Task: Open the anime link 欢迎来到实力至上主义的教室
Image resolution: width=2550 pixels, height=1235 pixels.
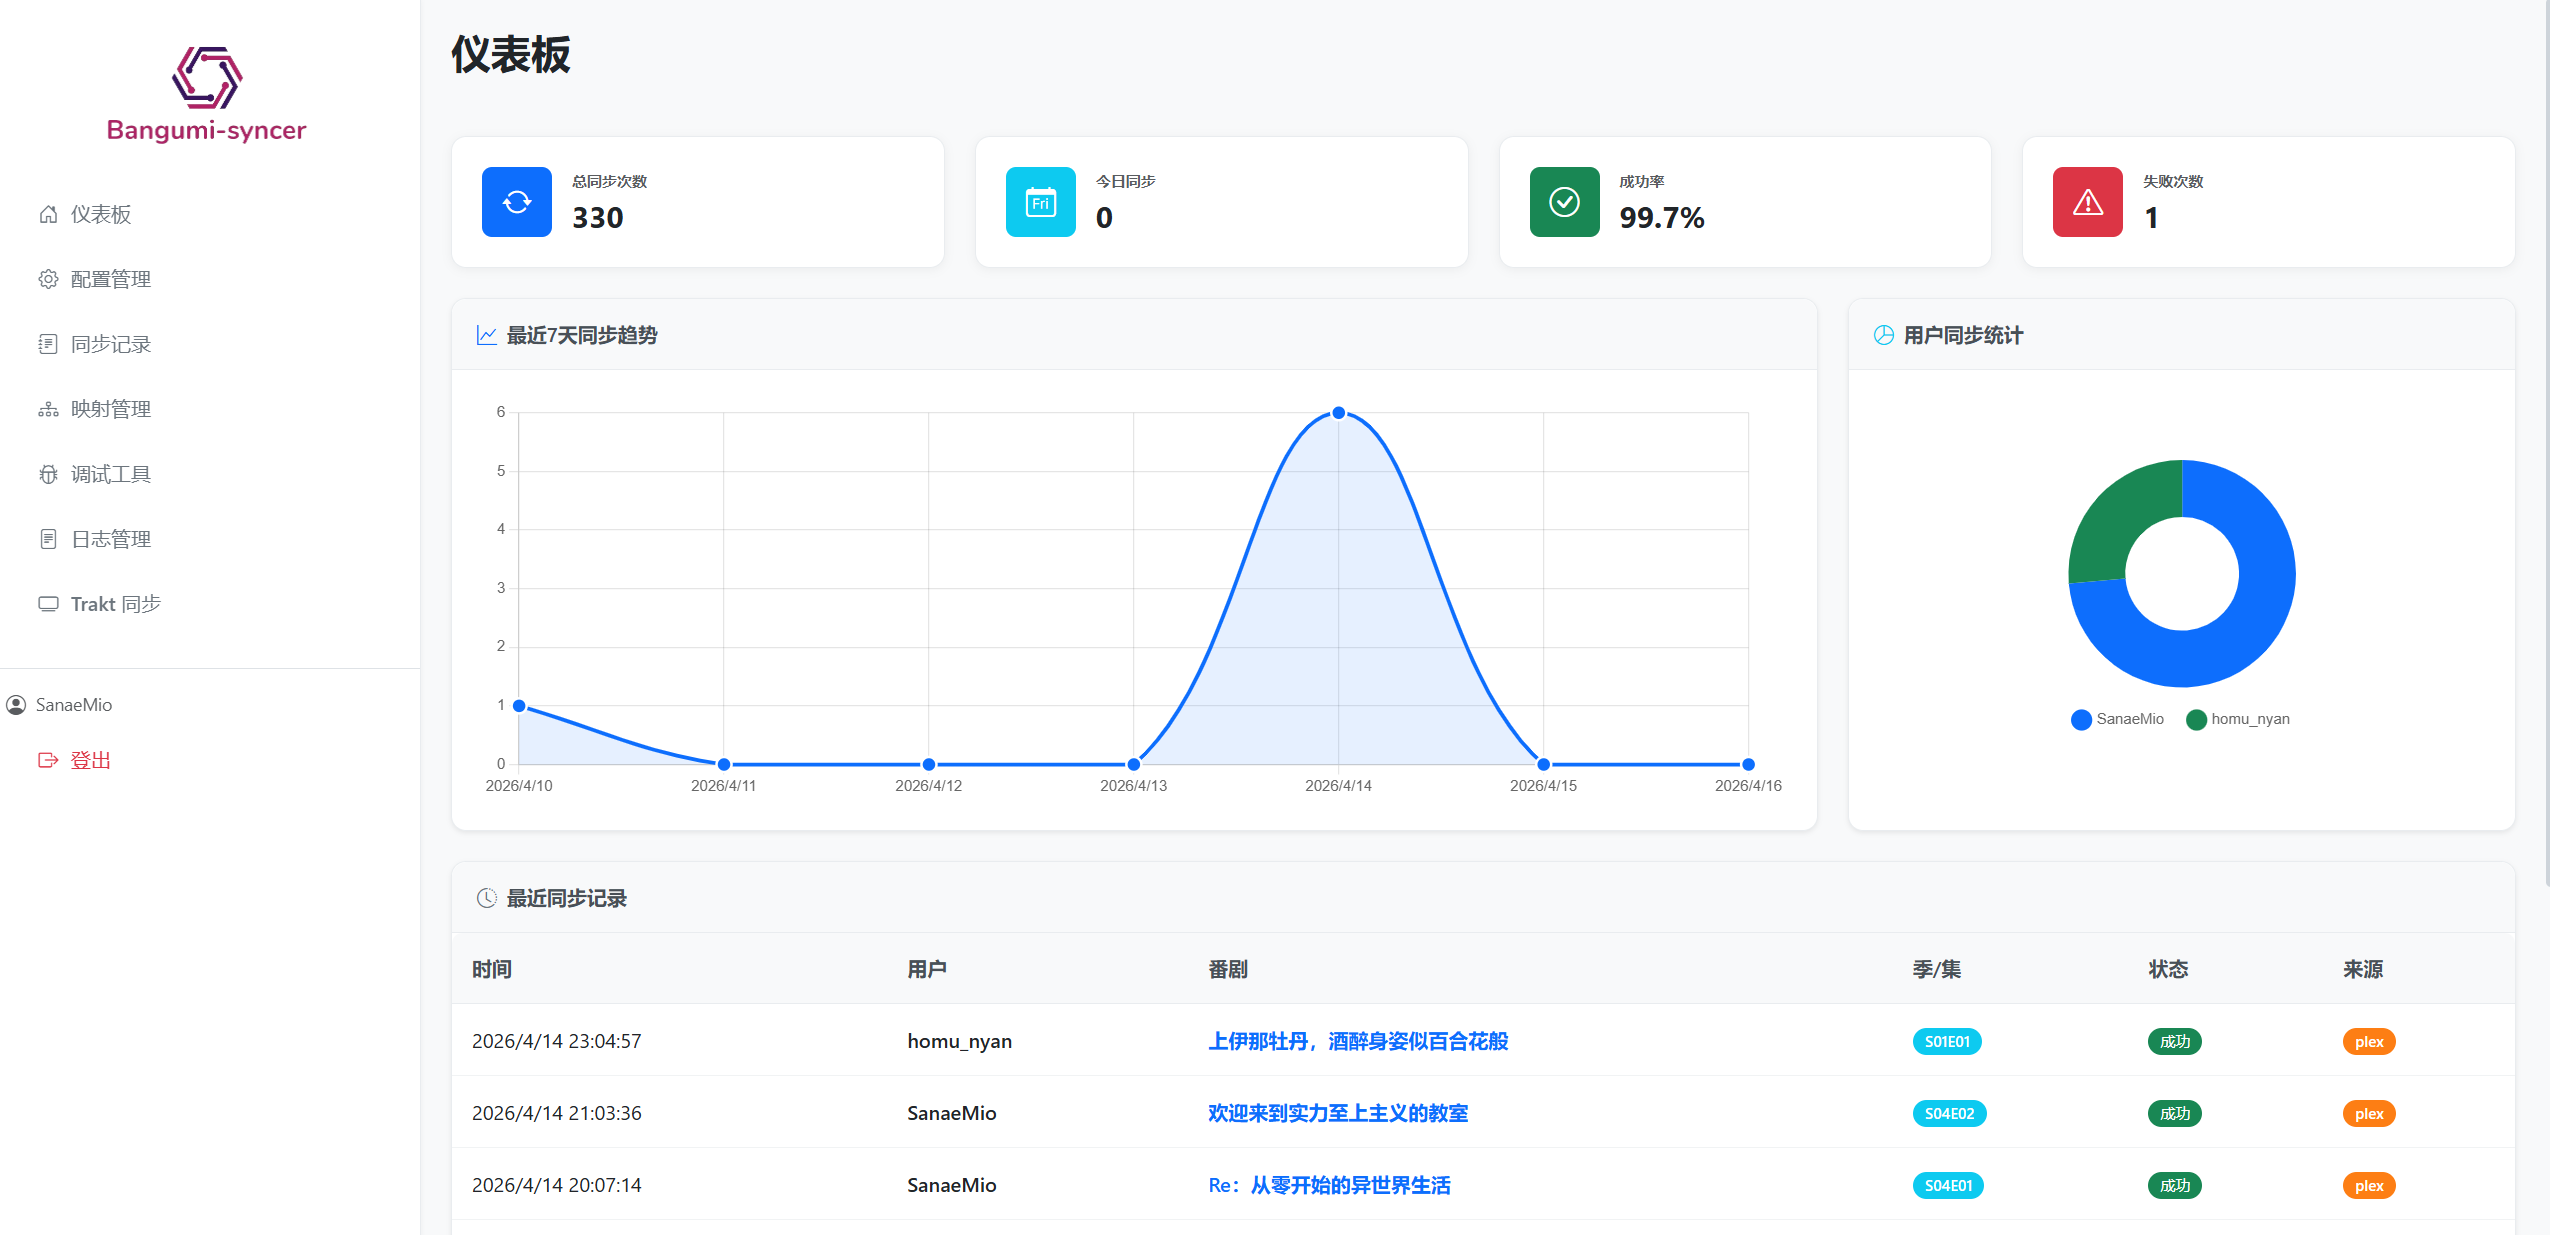Action: click(x=1337, y=1113)
